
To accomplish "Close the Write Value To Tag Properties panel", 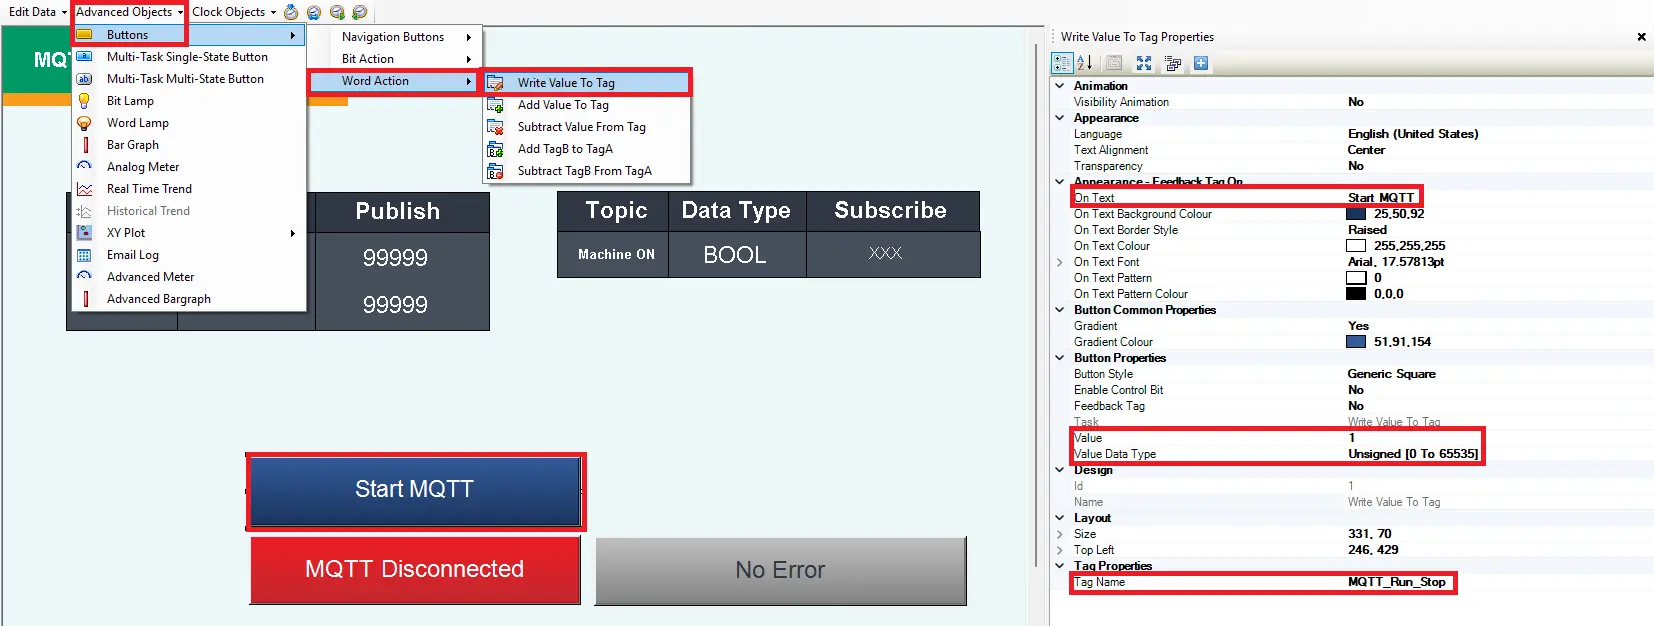I will 1641,37.
